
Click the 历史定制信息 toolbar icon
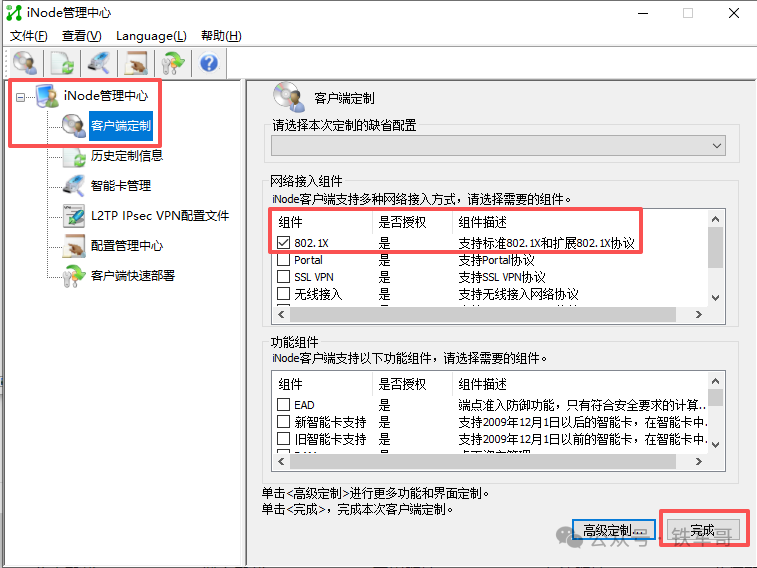pos(62,63)
